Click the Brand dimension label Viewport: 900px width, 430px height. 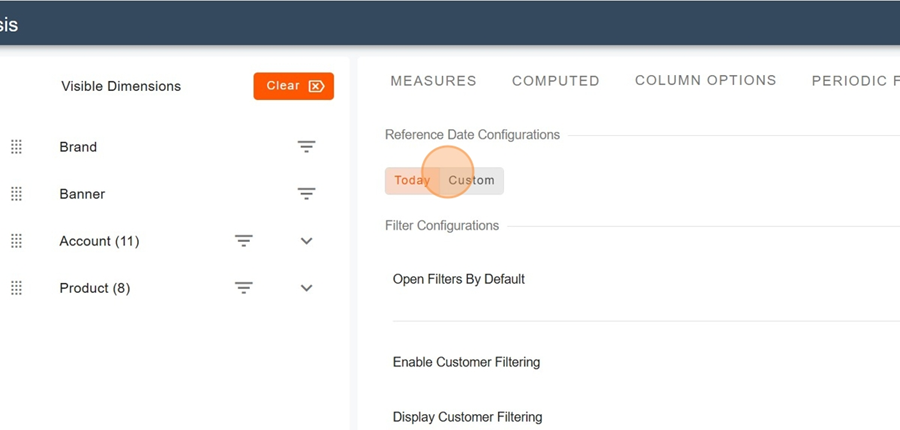click(x=78, y=147)
